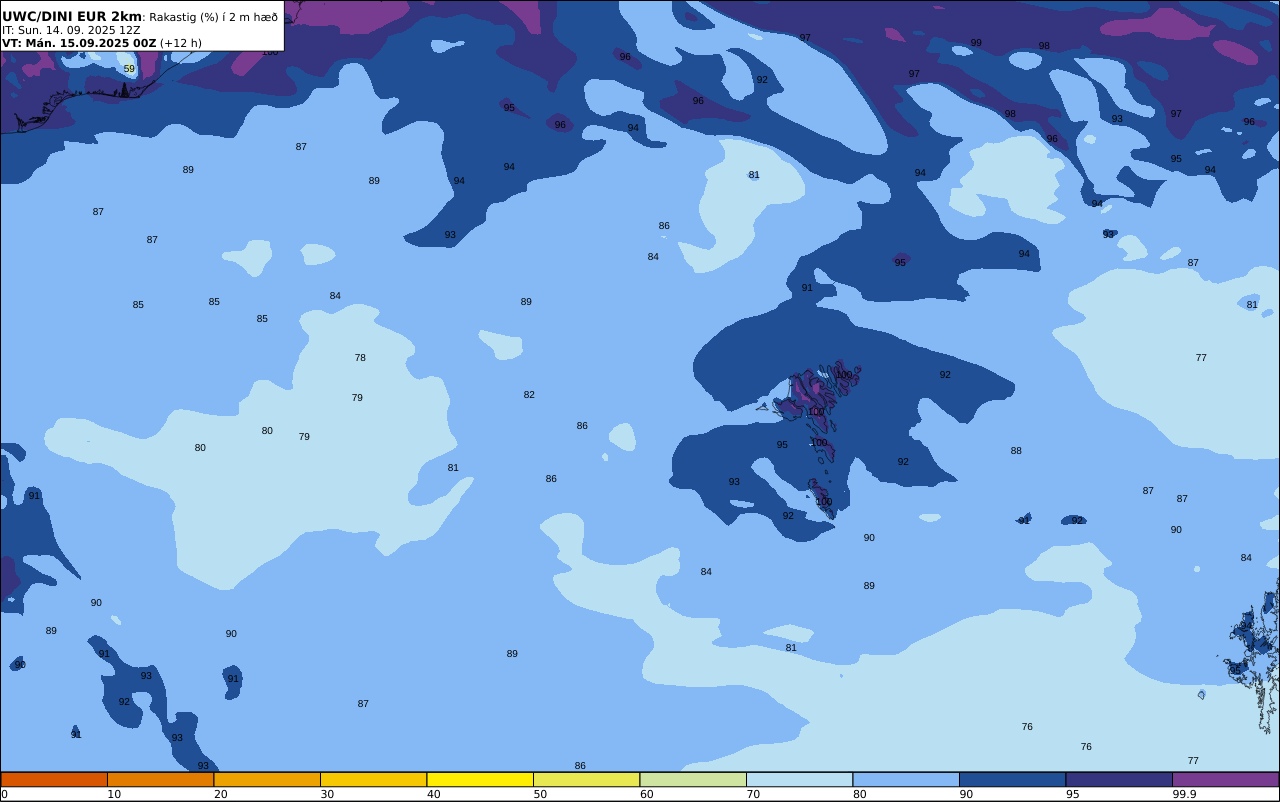Pick the light green 60–70 legend swatch

[693, 779]
